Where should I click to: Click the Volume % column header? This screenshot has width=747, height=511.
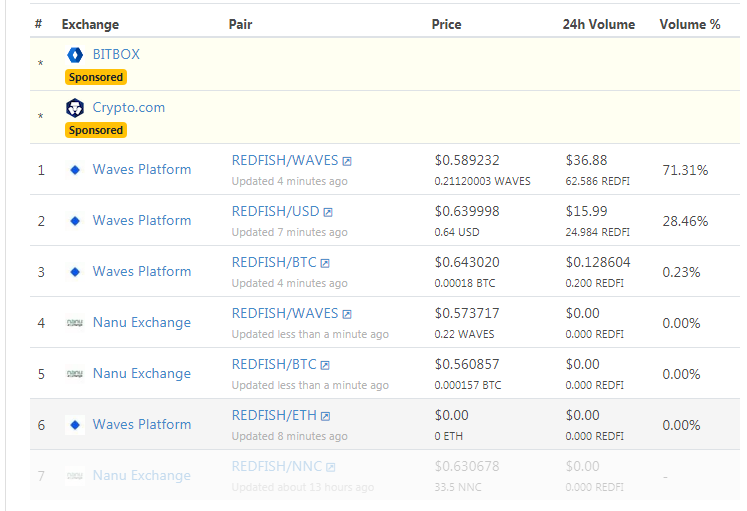pyautogui.click(x=690, y=24)
